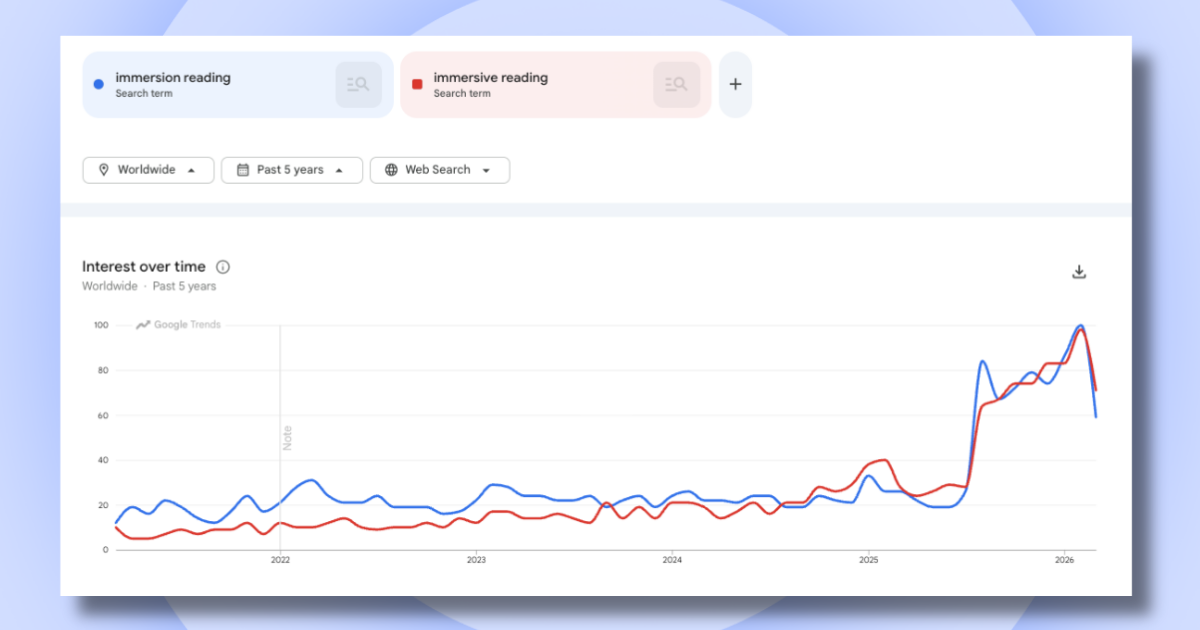Open search options for immersion reading term
This screenshot has width=1200, height=630.
(358, 84)
